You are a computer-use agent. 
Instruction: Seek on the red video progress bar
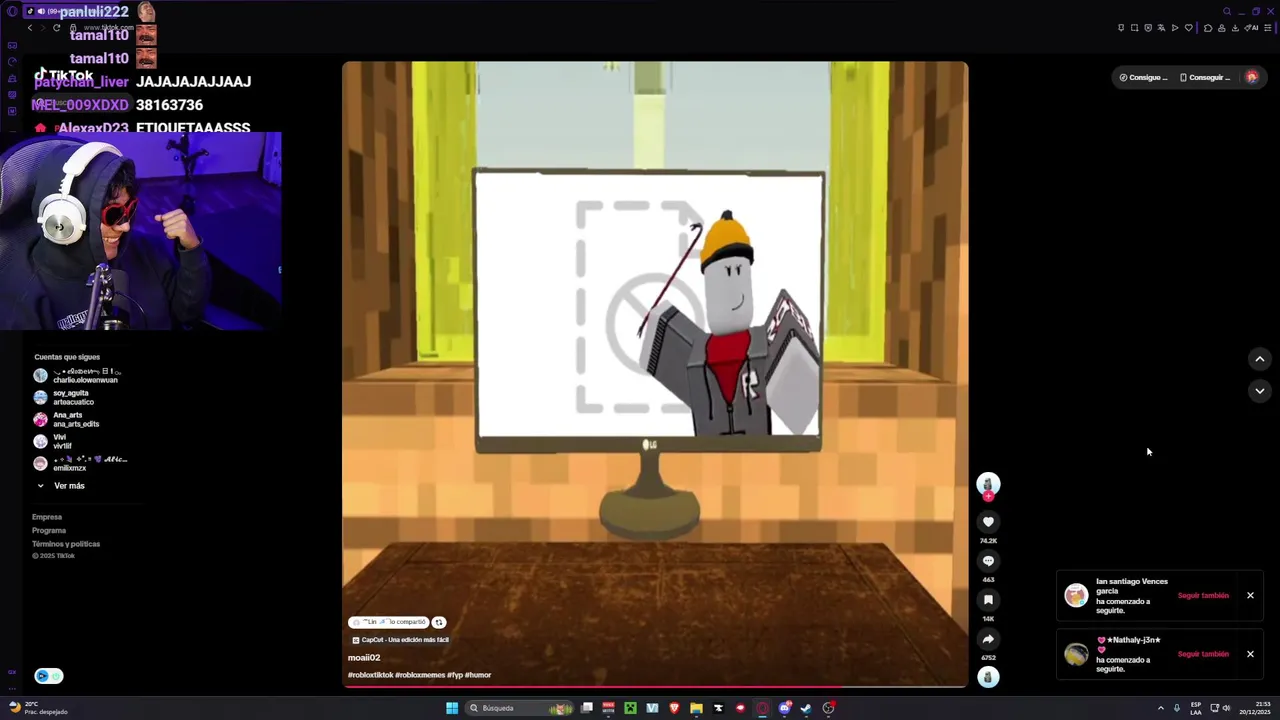655,687
